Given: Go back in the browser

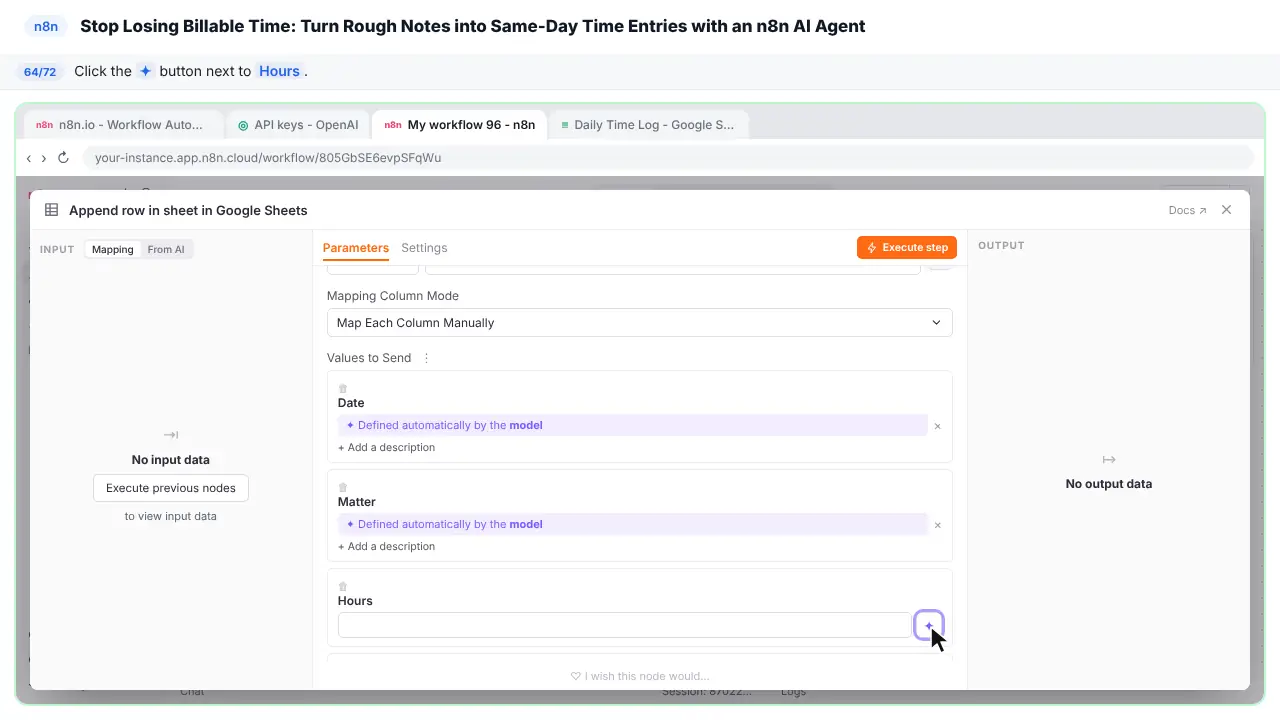Looking at the screenshot, I should (x=29, y=158).
